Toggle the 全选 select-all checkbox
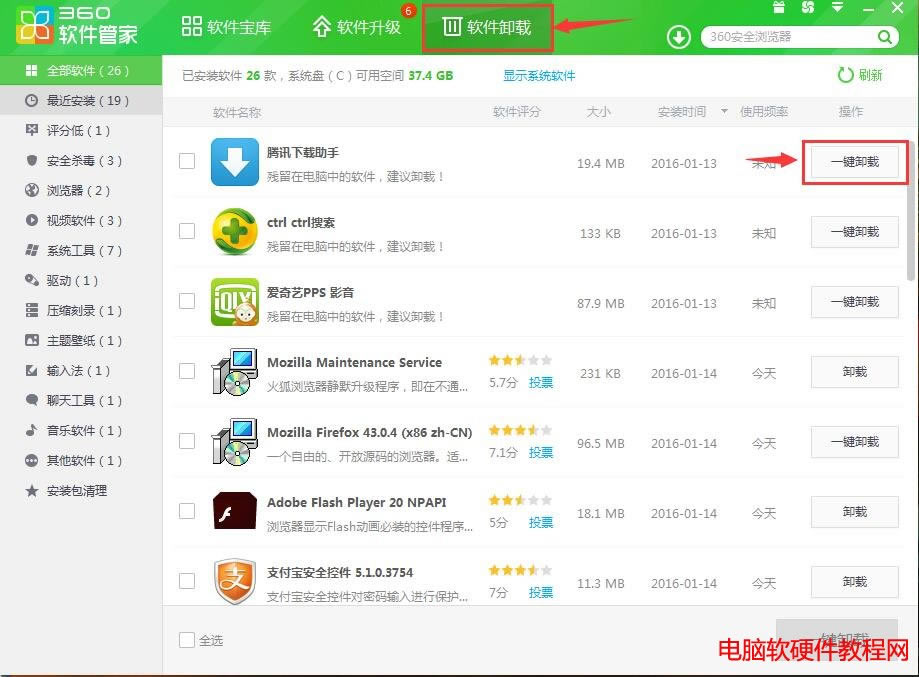 [x=187, y=639]
